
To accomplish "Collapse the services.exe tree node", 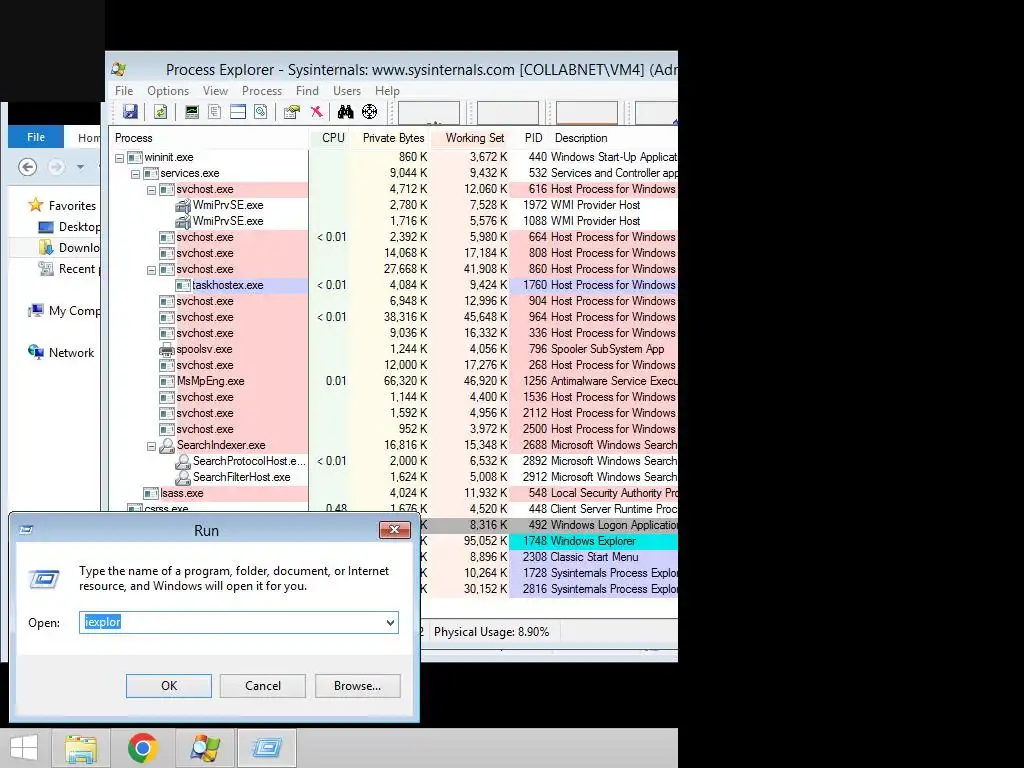I will tap(135, 174).
